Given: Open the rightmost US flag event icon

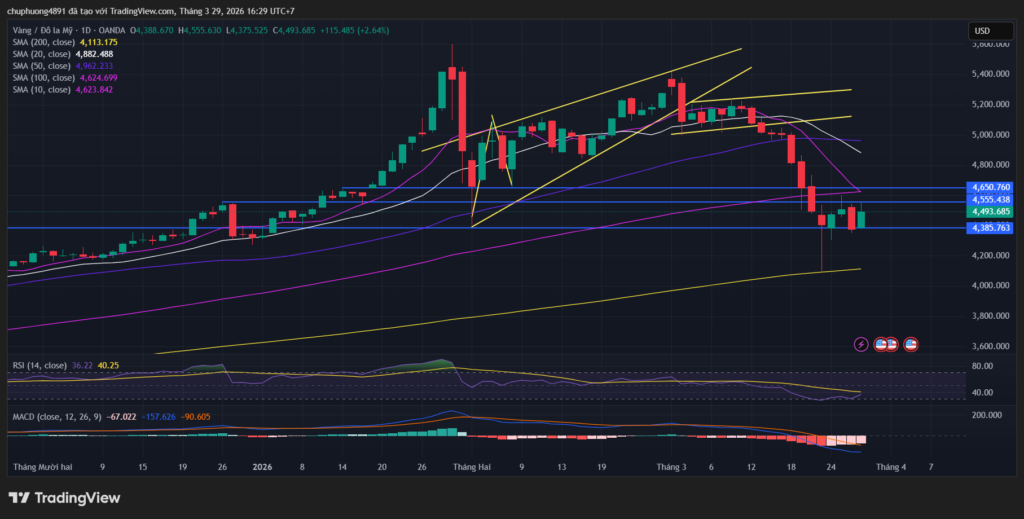Looking at the screenshot, I should point(911,344).
